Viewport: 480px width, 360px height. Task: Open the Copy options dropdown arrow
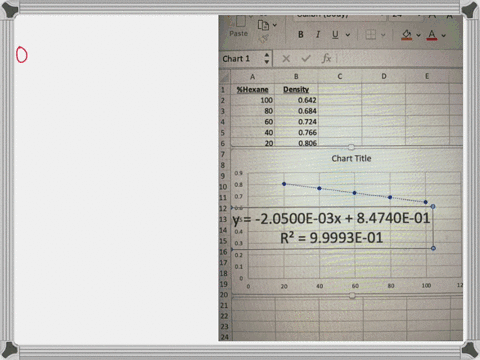[275, 25]
